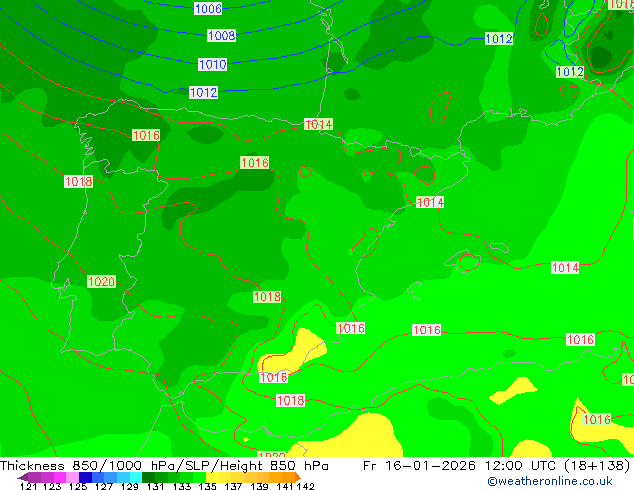
Task: Click the blue 1008 isobar label
Action: [221, 36]
